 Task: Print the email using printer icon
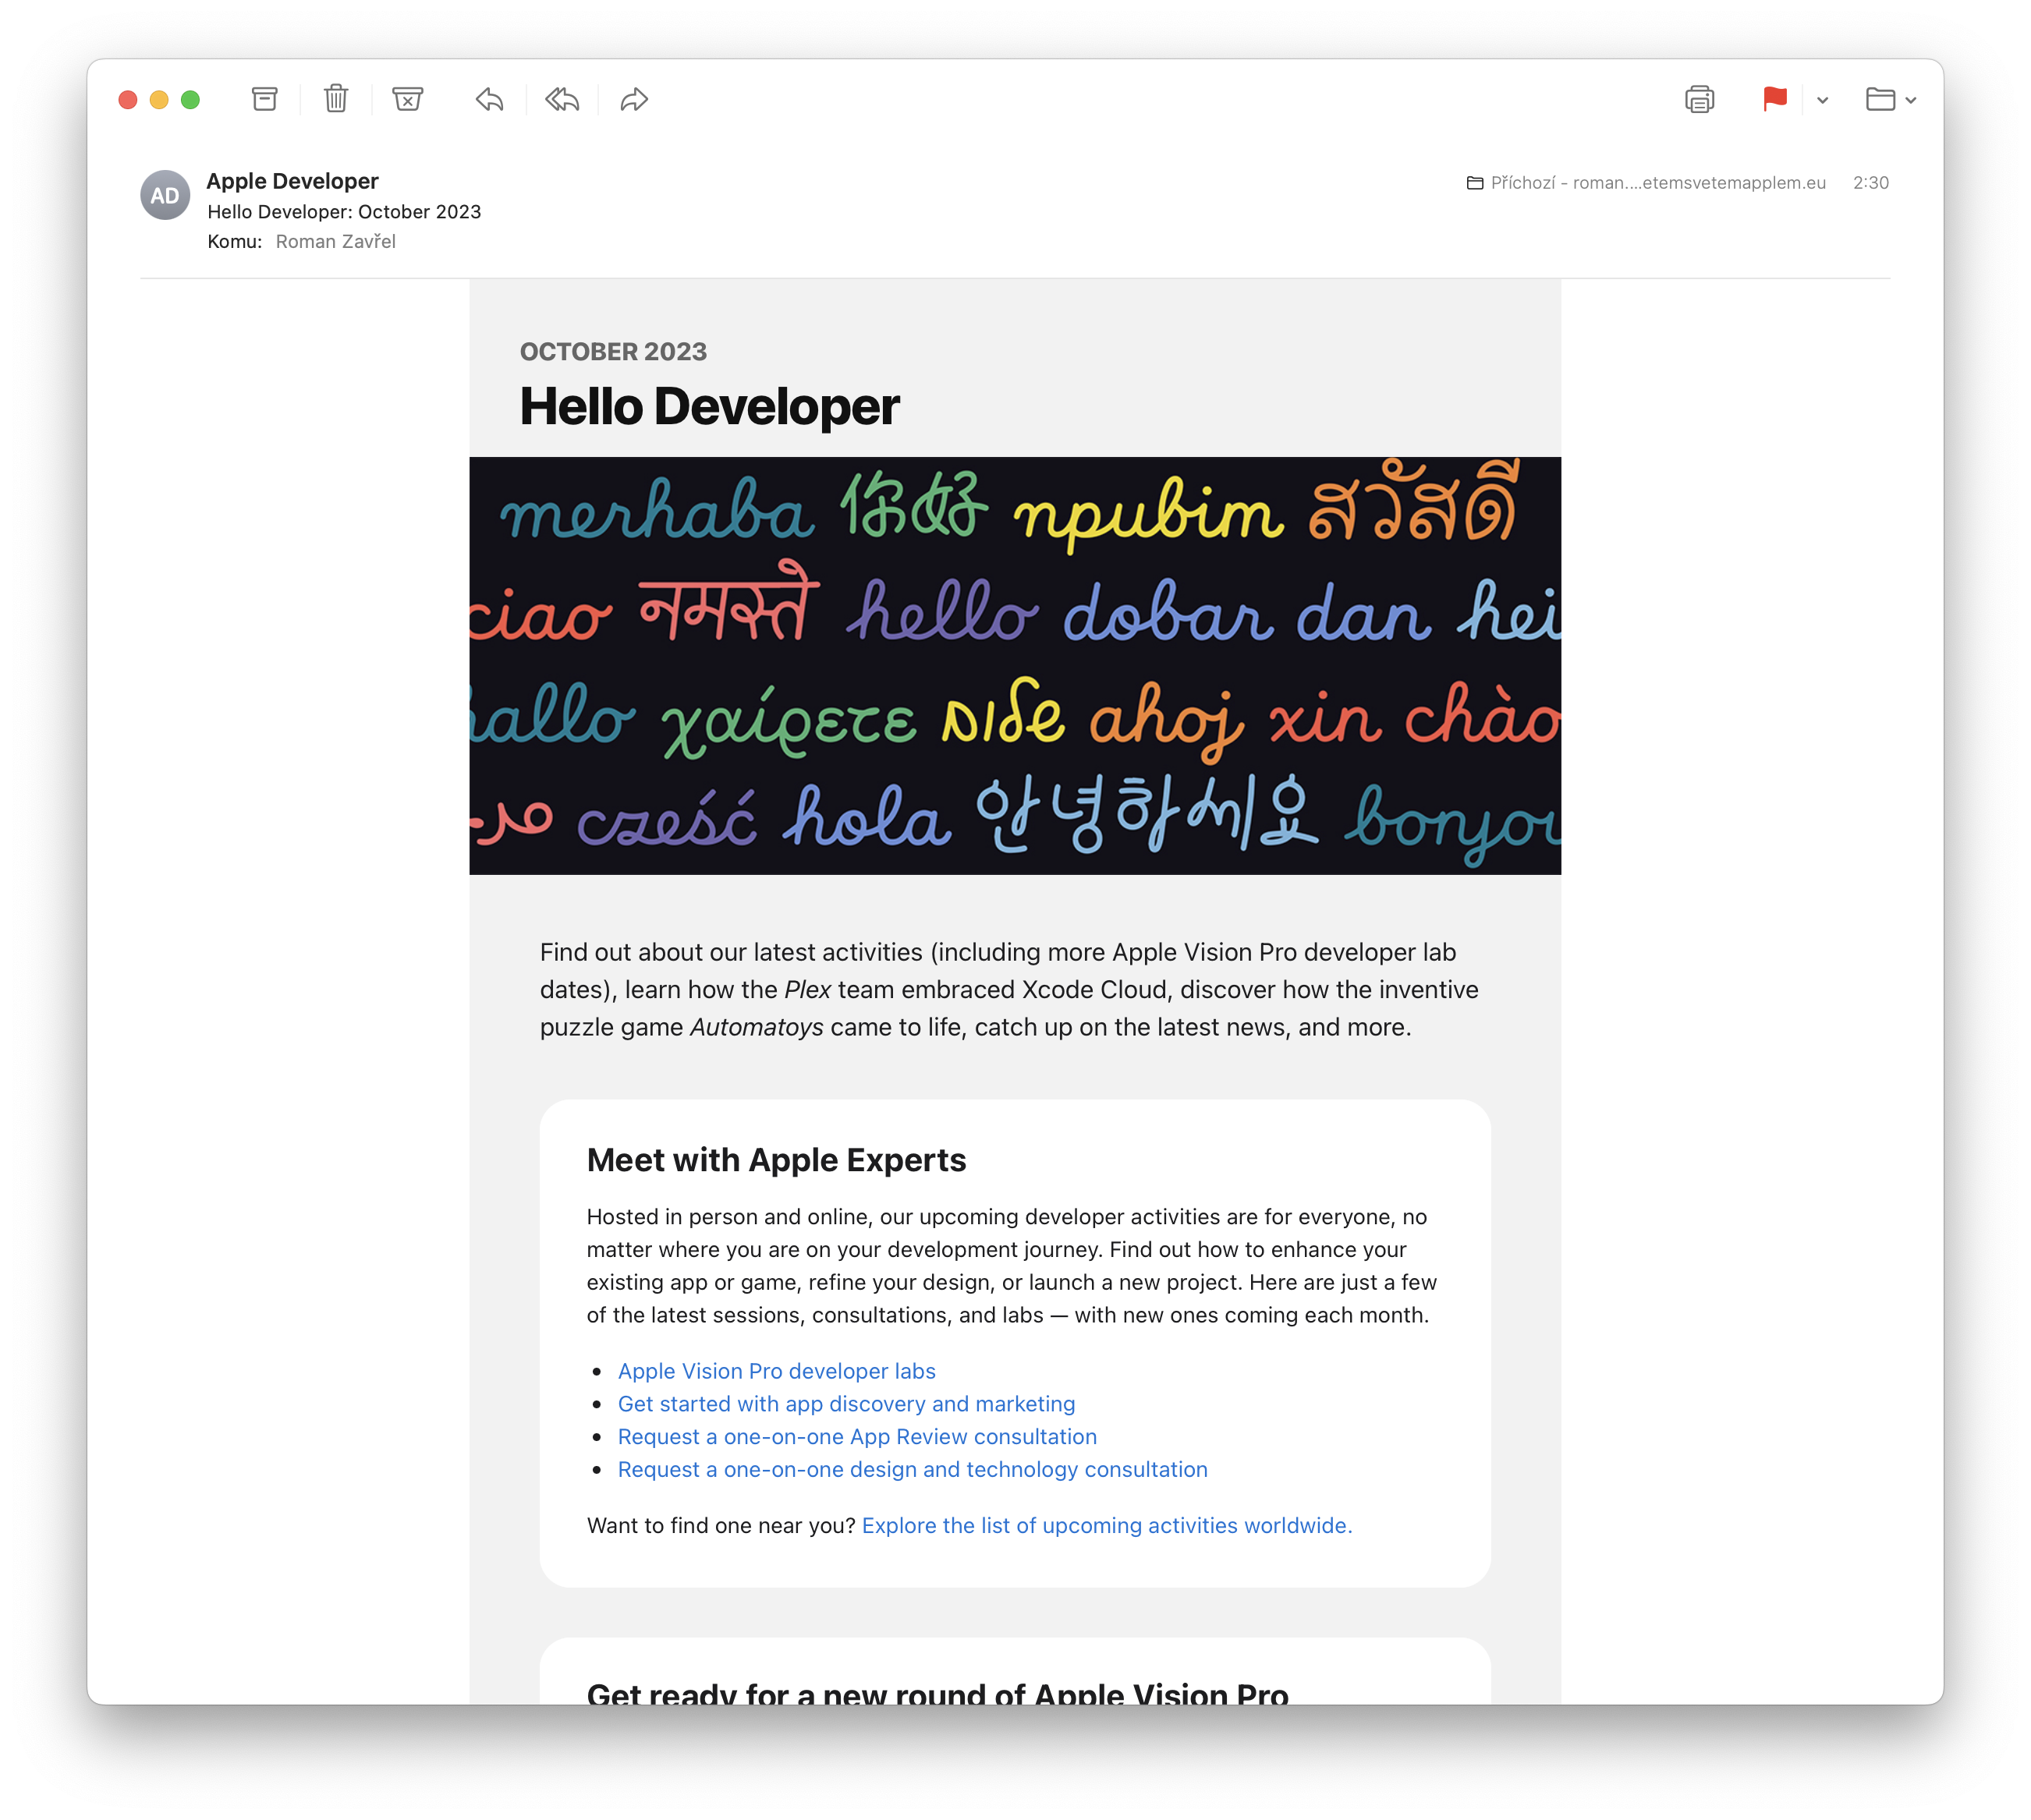pos(1699,99)
